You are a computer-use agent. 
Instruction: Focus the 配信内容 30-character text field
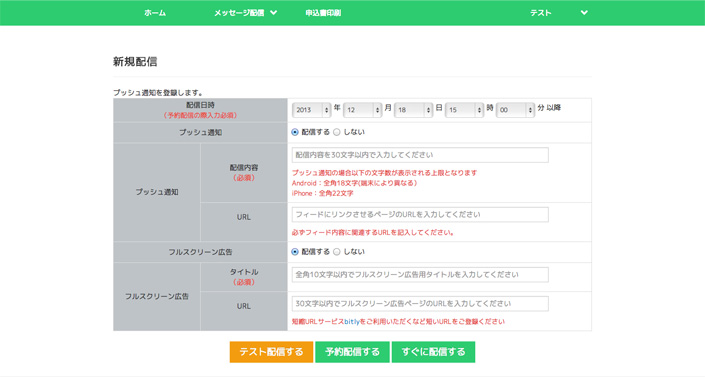[420, 155]
